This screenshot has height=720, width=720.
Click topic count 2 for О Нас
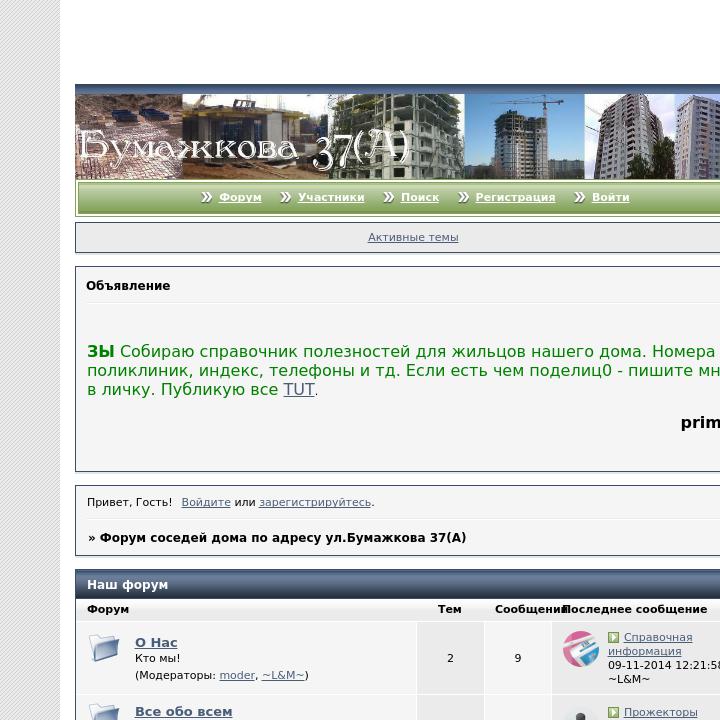click(x=450, y=658)
